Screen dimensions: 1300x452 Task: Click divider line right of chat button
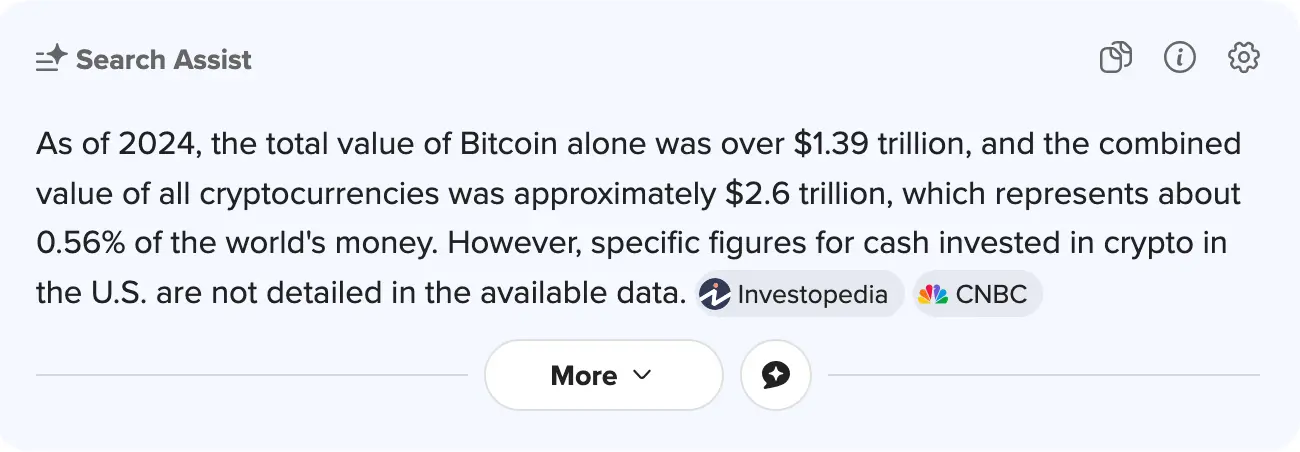coord(1040,375)
